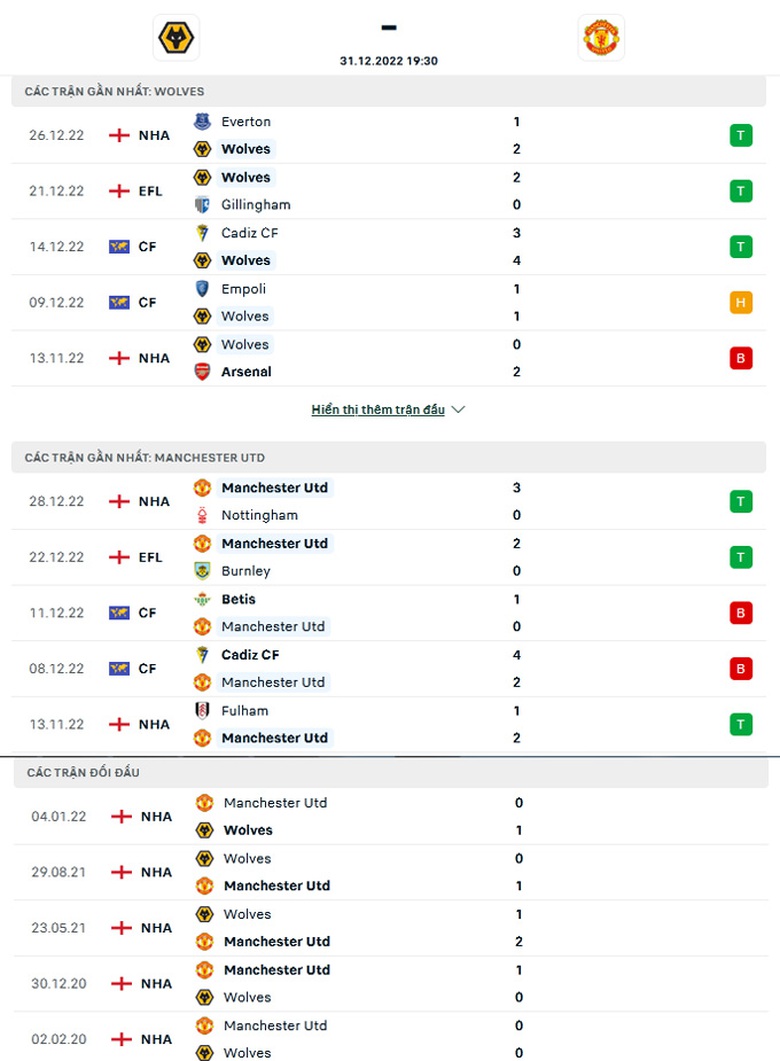Click the Fulham team badge
Image resolution: width=780 pixels, height=1061 pixels.
[202, 711]
